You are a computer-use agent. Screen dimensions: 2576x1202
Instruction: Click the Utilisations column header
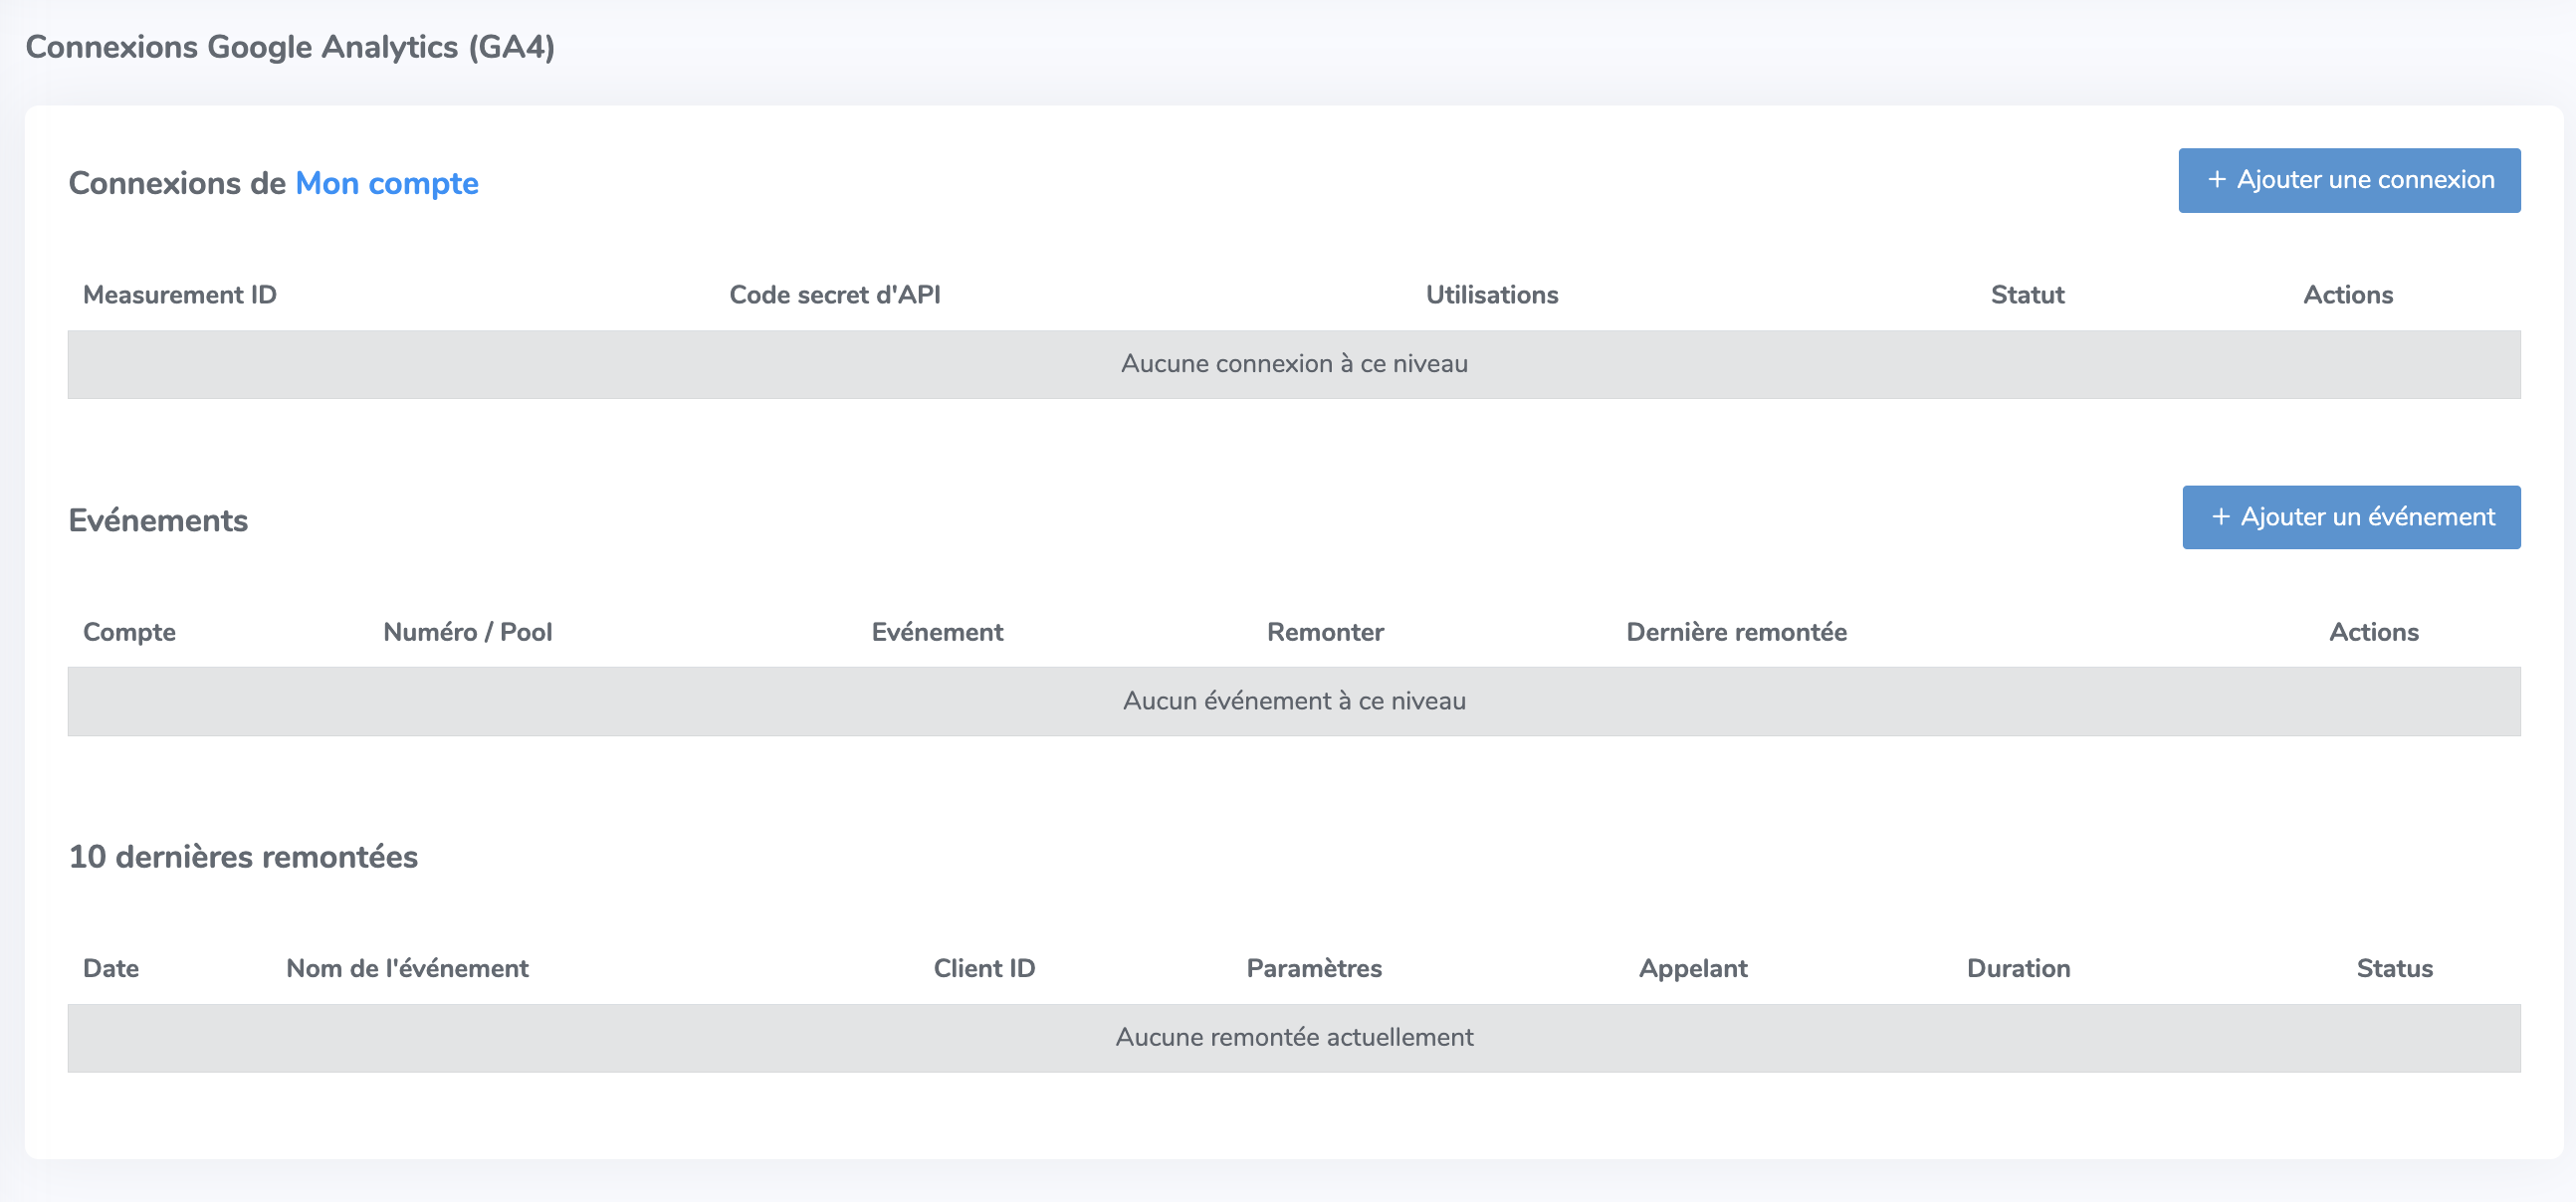click(x=1492, y=295)
